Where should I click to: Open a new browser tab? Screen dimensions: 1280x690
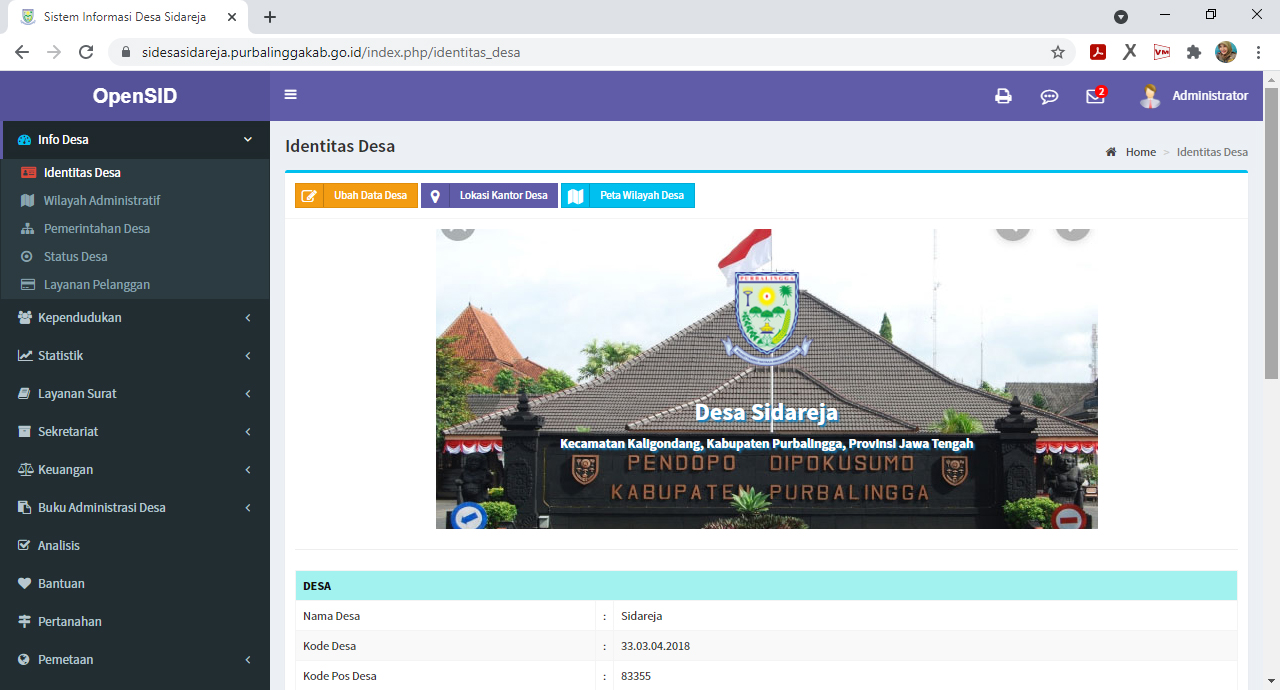tap(270, 17)
